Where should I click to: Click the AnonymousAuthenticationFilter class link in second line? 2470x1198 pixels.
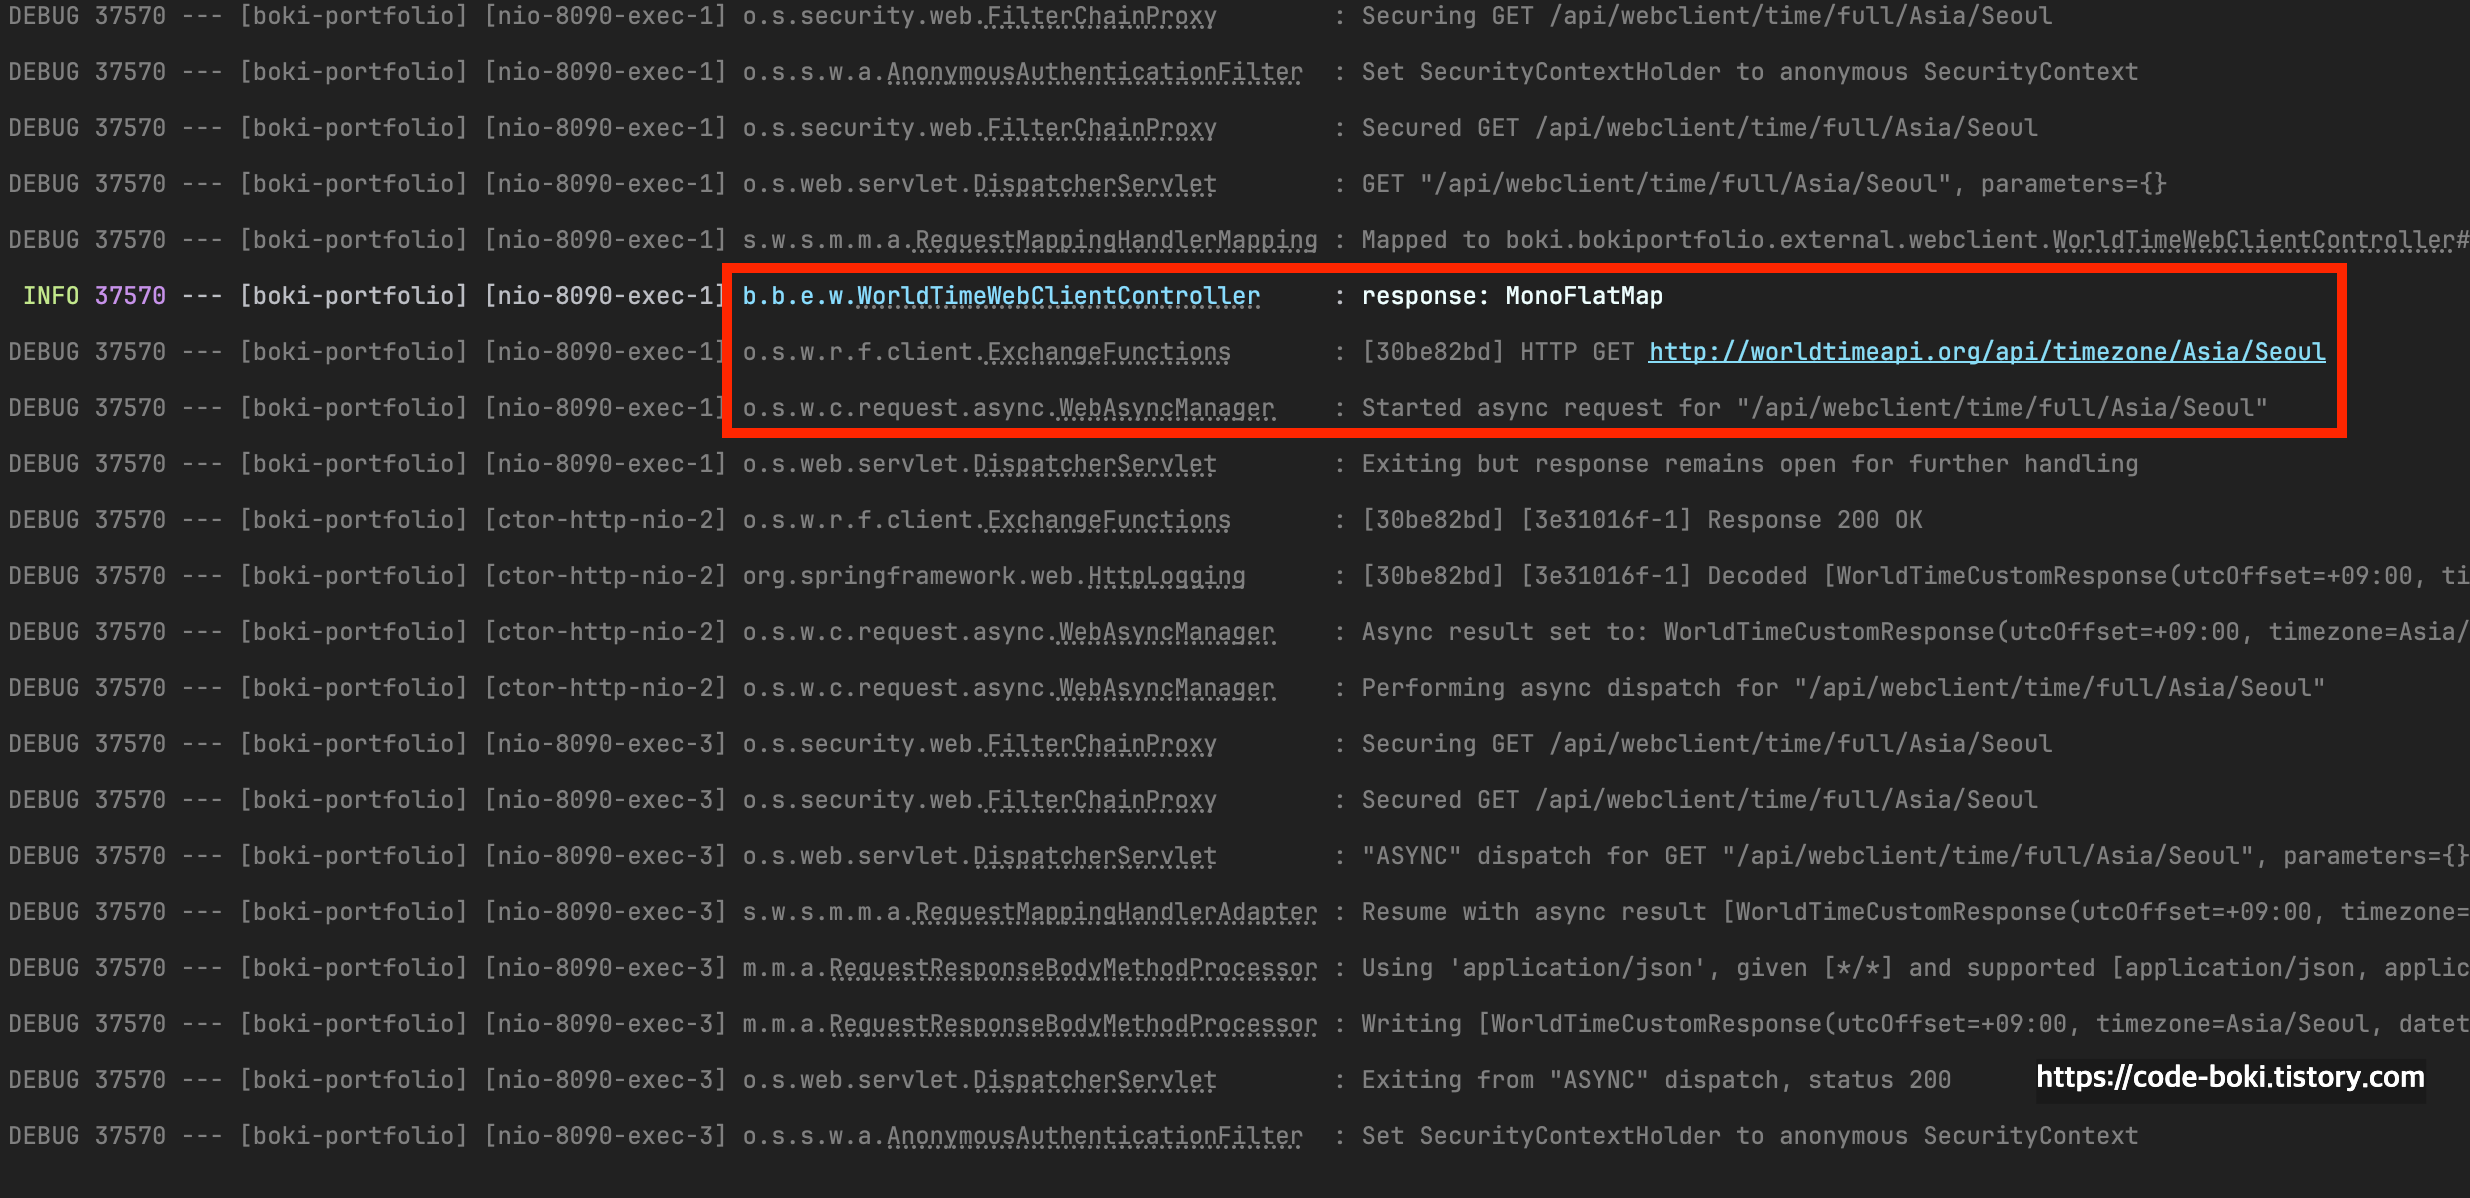[x=1094, y=72]
